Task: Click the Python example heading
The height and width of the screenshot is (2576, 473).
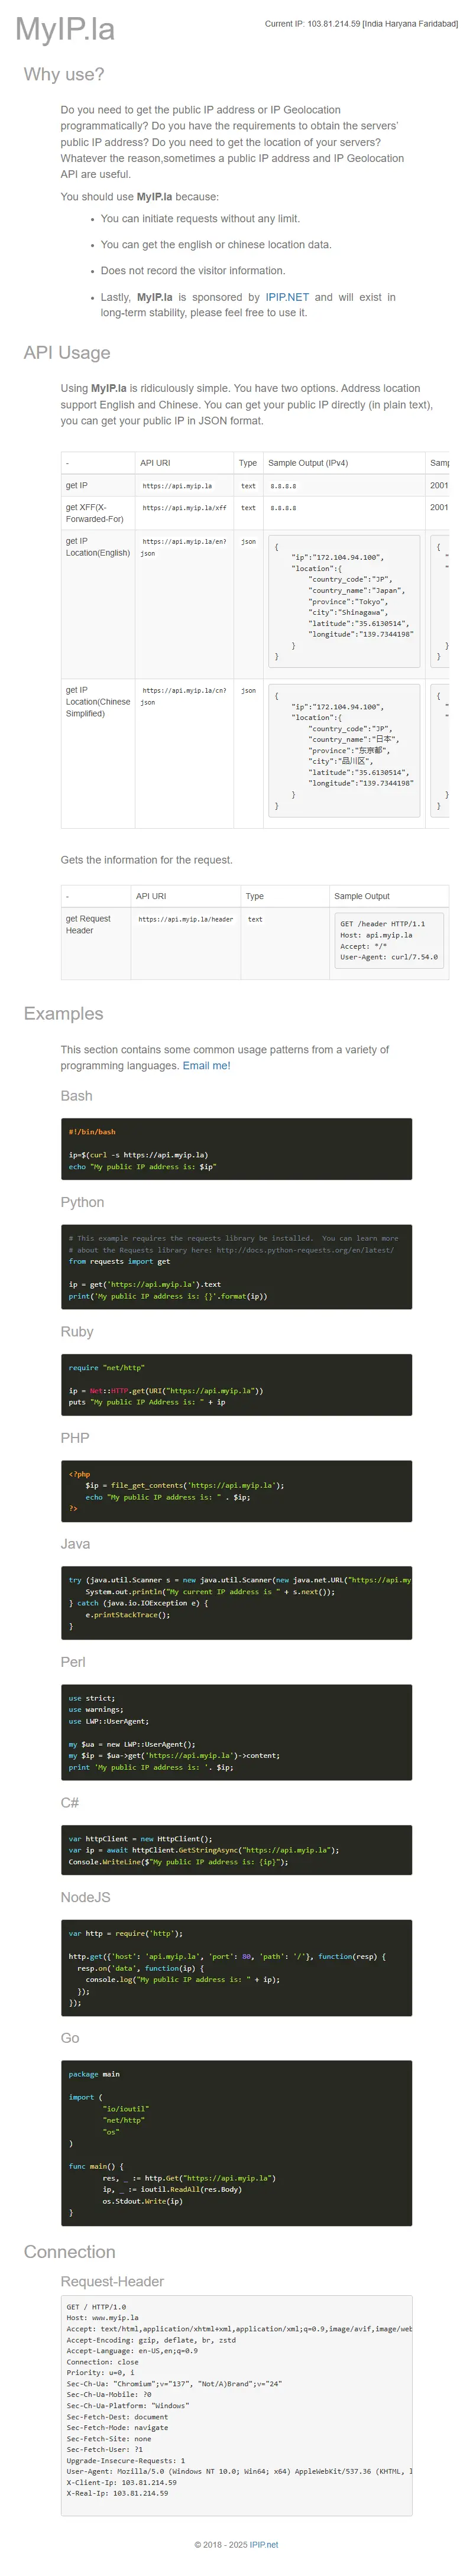Action: point(82,1202)
